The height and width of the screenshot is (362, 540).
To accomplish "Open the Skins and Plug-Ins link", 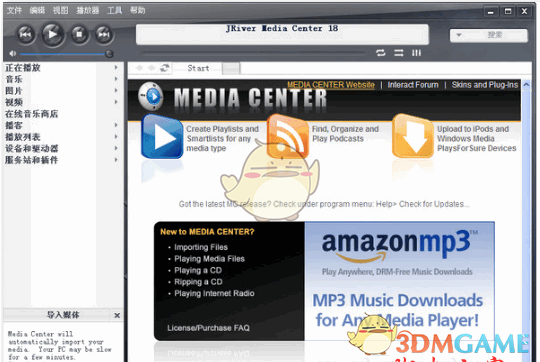I will coord(485,85).
